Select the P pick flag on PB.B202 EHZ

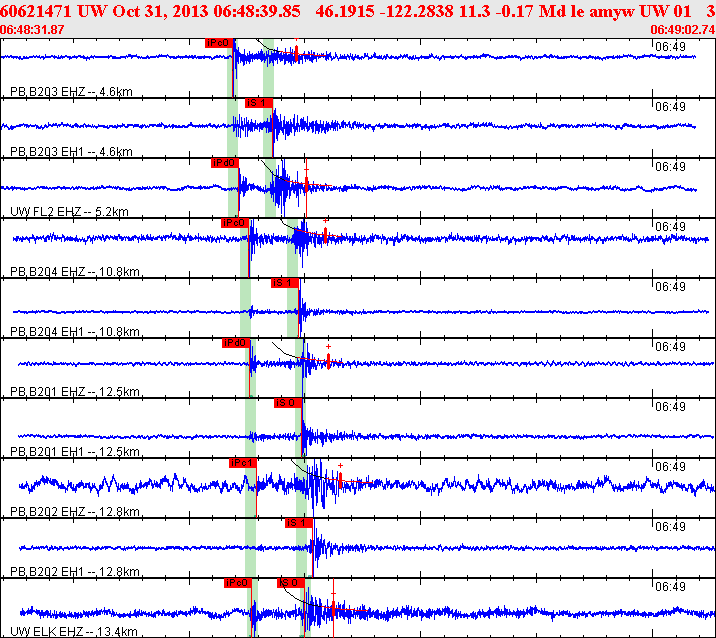pos(242,463)
